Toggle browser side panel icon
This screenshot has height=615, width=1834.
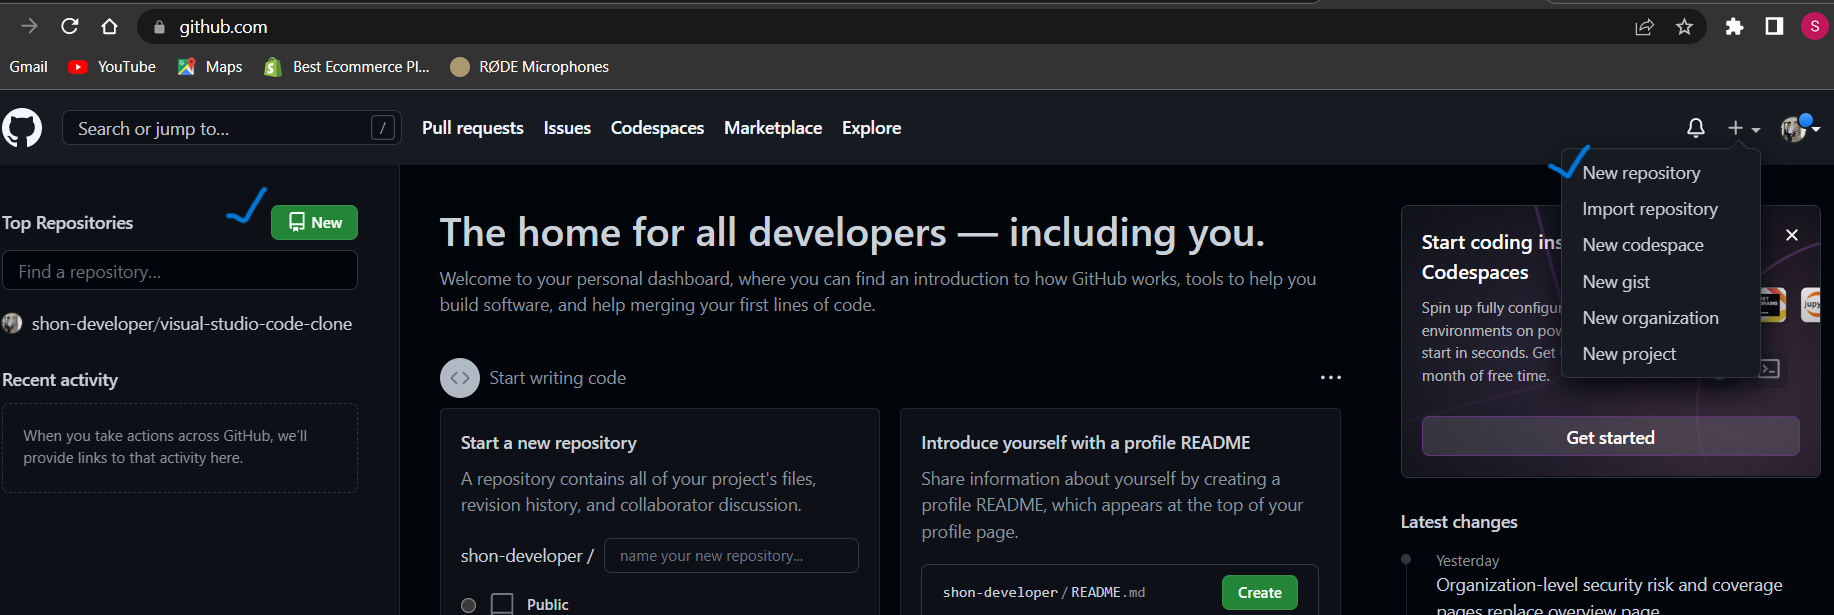click(1774, 27)
